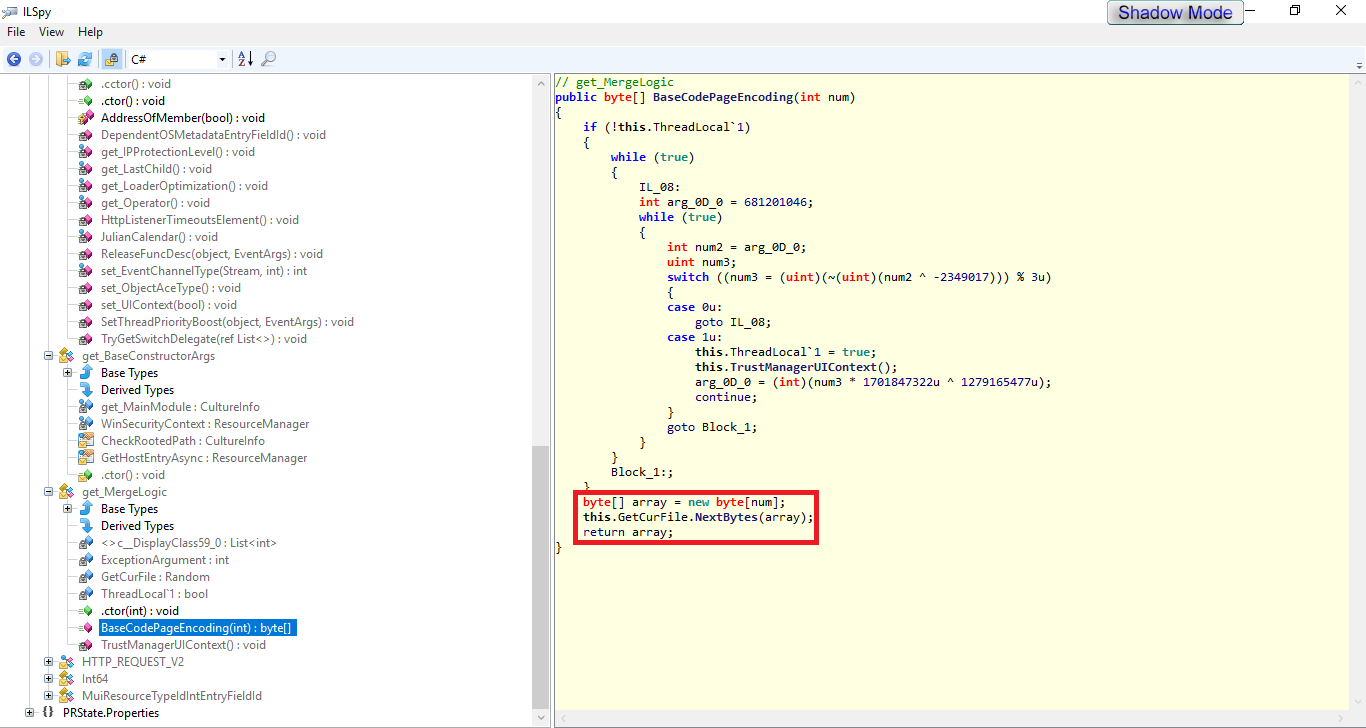This screenshot has width=1366, height=728.
Task: Click the tree panel vertical scrollbar thumb
Action: coord(540,575)
